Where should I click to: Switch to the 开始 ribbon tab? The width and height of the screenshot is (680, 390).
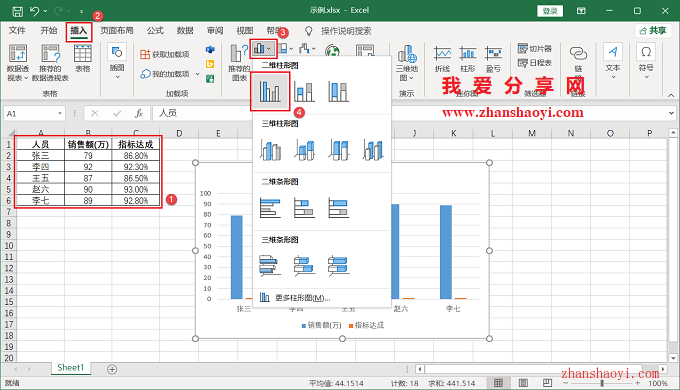tap(49, 31)
